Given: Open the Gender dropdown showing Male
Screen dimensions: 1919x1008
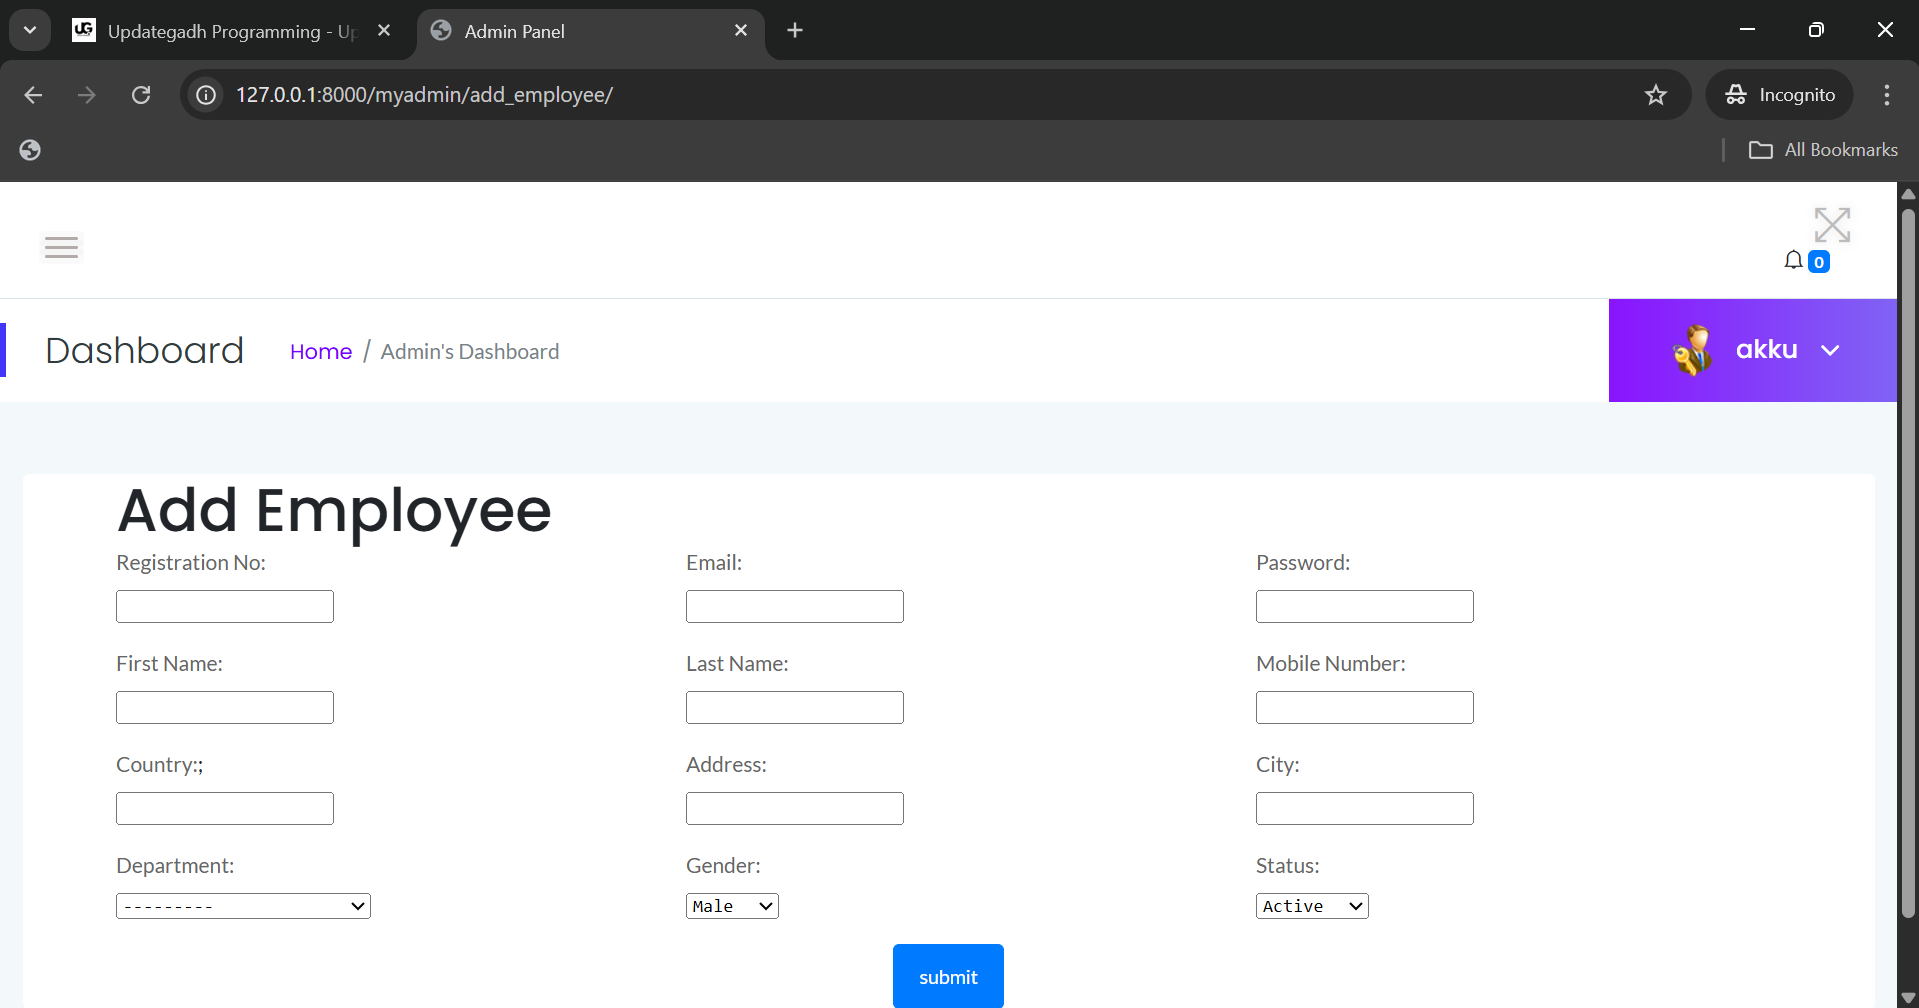Looking at the screenshot, I should [731, 905].
